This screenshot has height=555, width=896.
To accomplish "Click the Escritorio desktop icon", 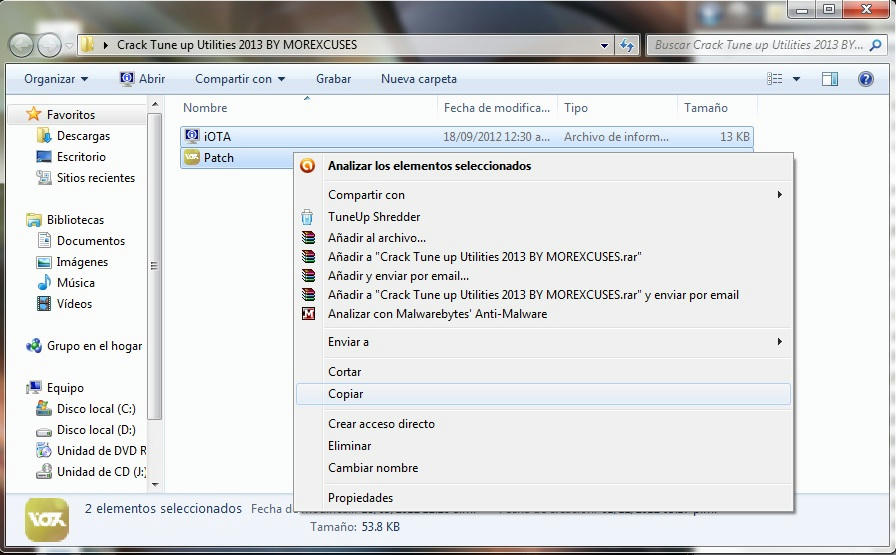I will click(x=43, y=157).
